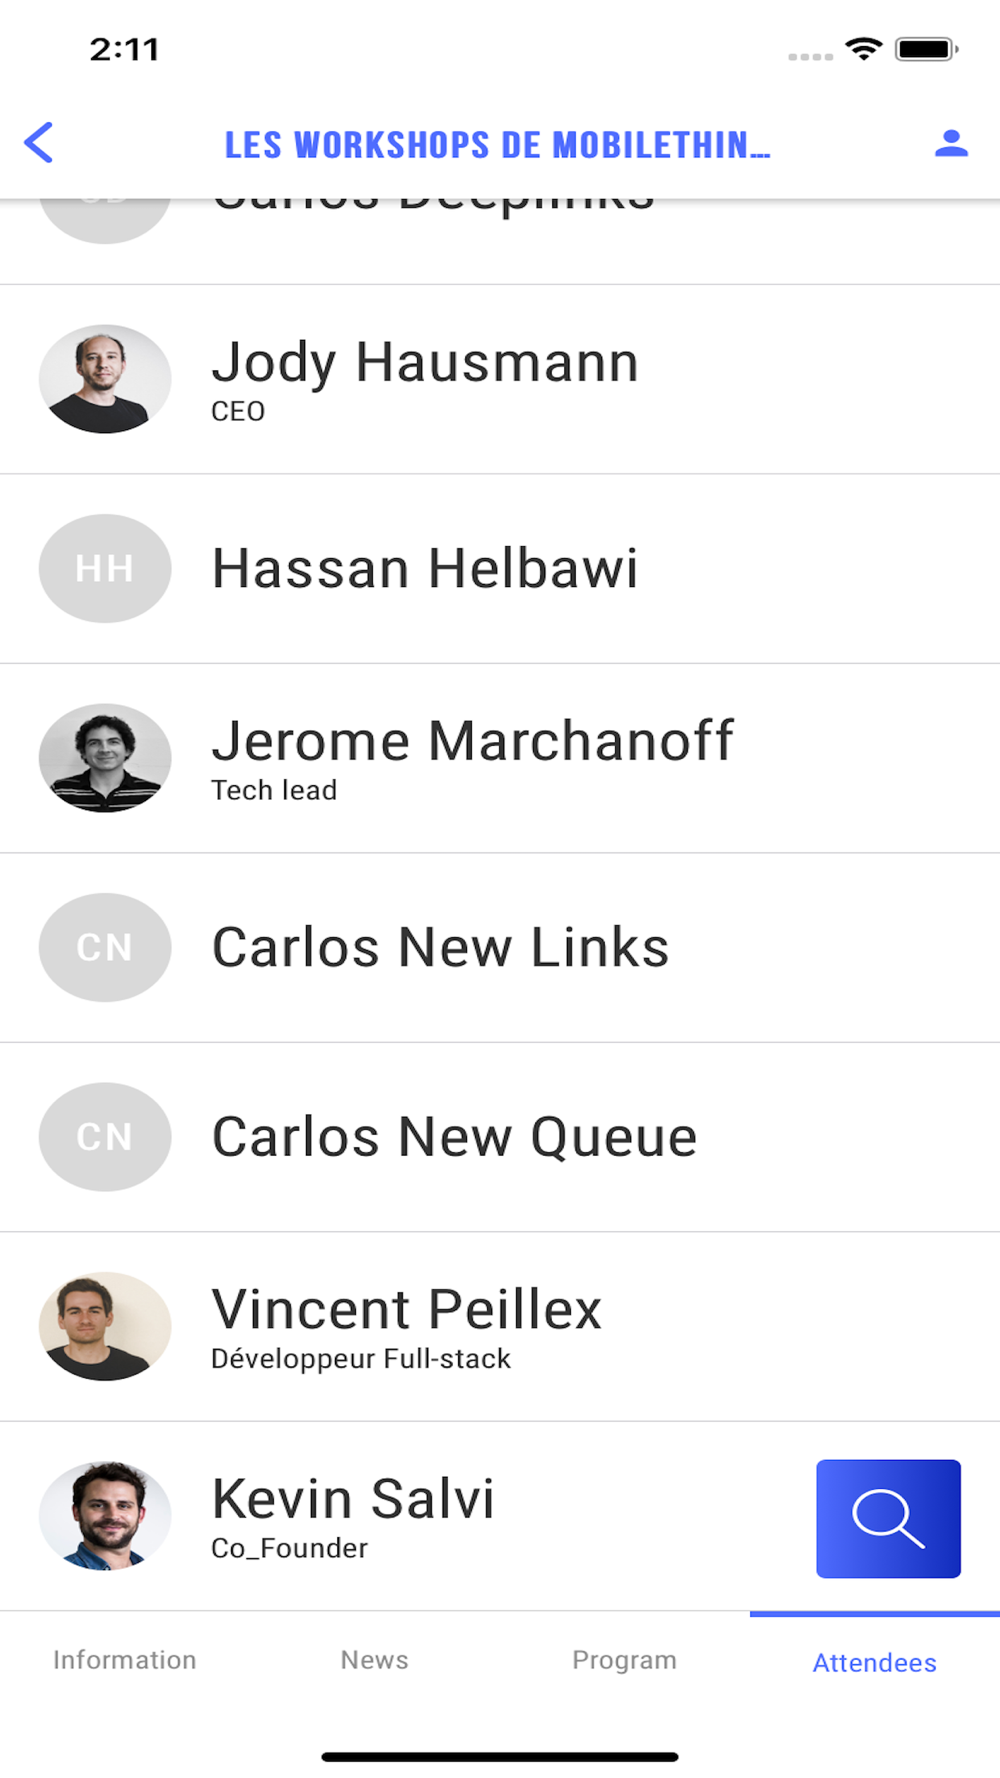Open the News tab

(375, 1660)
